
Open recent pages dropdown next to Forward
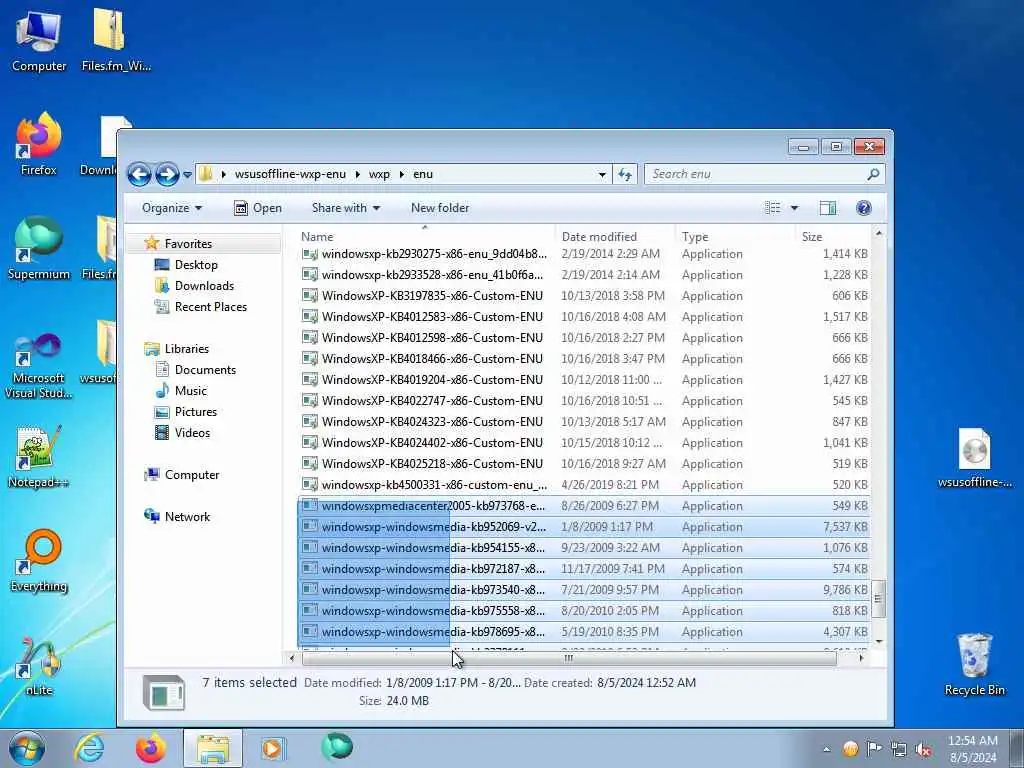(x=187, y=175)
